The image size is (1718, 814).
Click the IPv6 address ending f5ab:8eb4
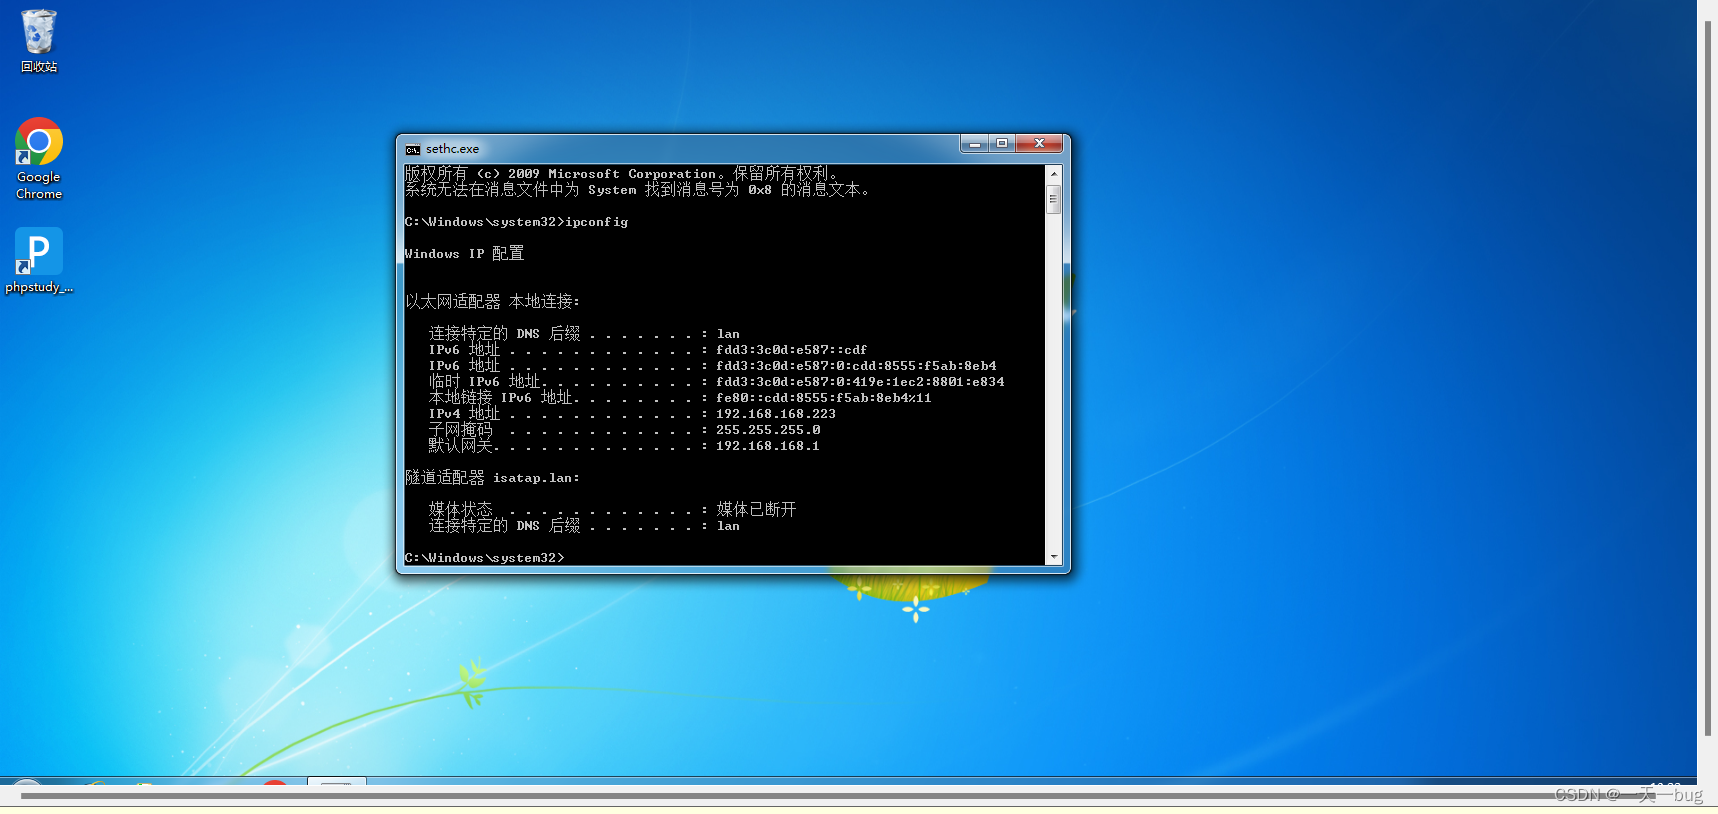point(856,366)
